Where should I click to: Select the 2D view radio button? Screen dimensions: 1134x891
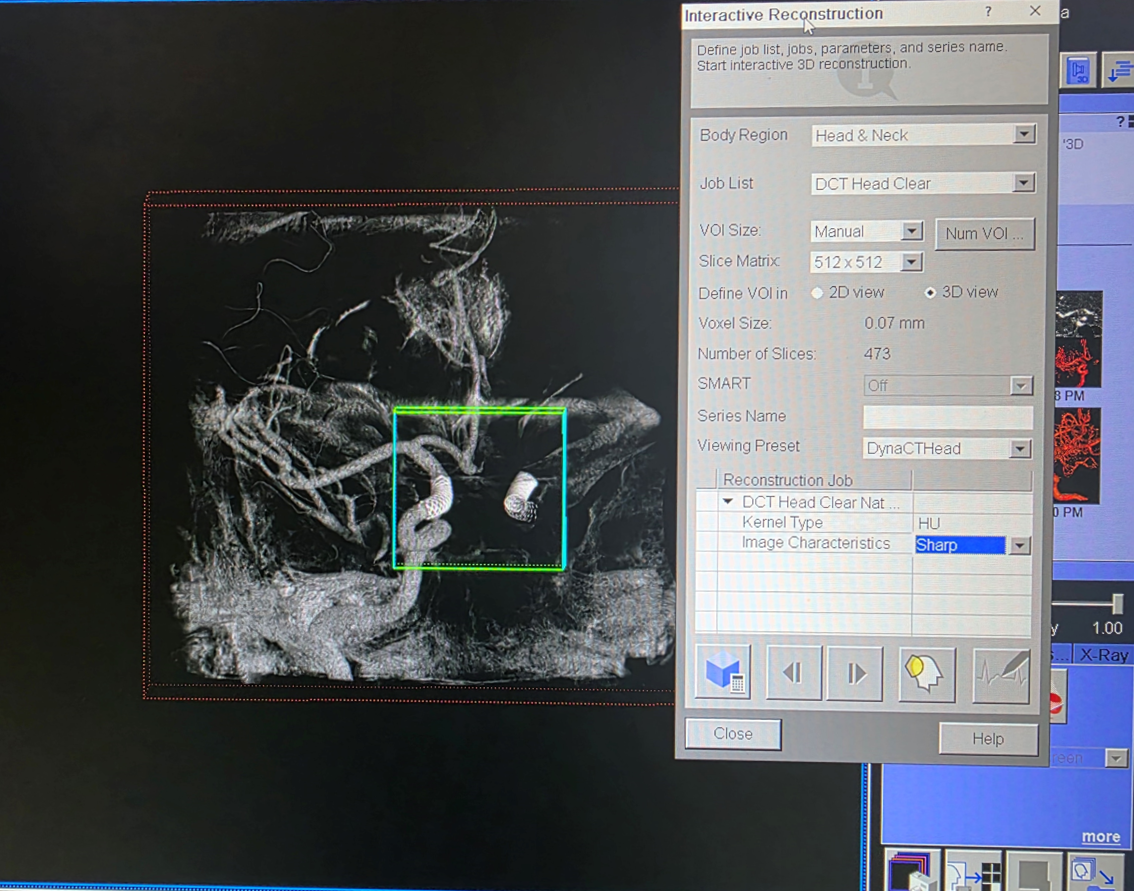(818, 293)
